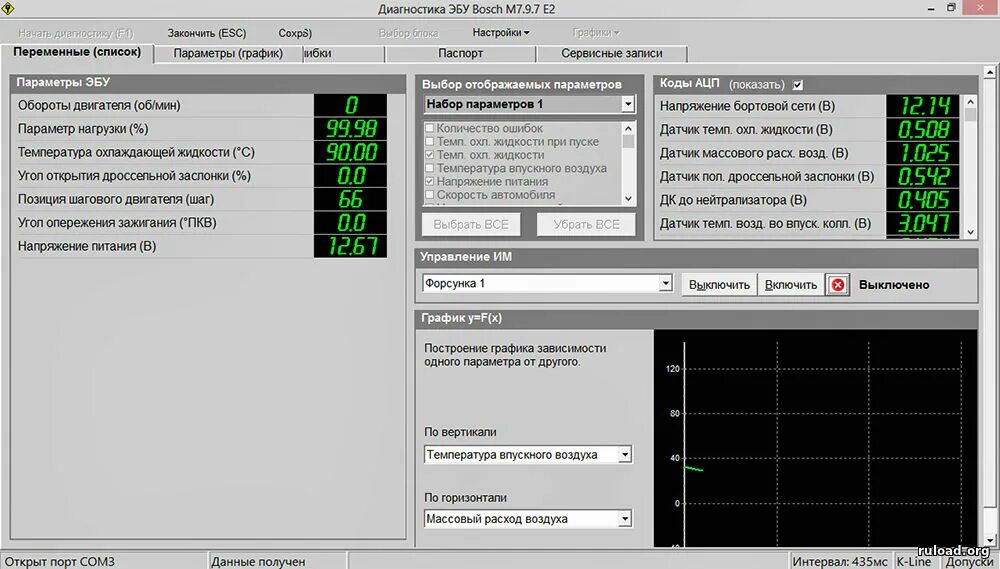1000x569 pixels.
Task: Click the Допуски status bar entry
Action: [x=968, y=562]
